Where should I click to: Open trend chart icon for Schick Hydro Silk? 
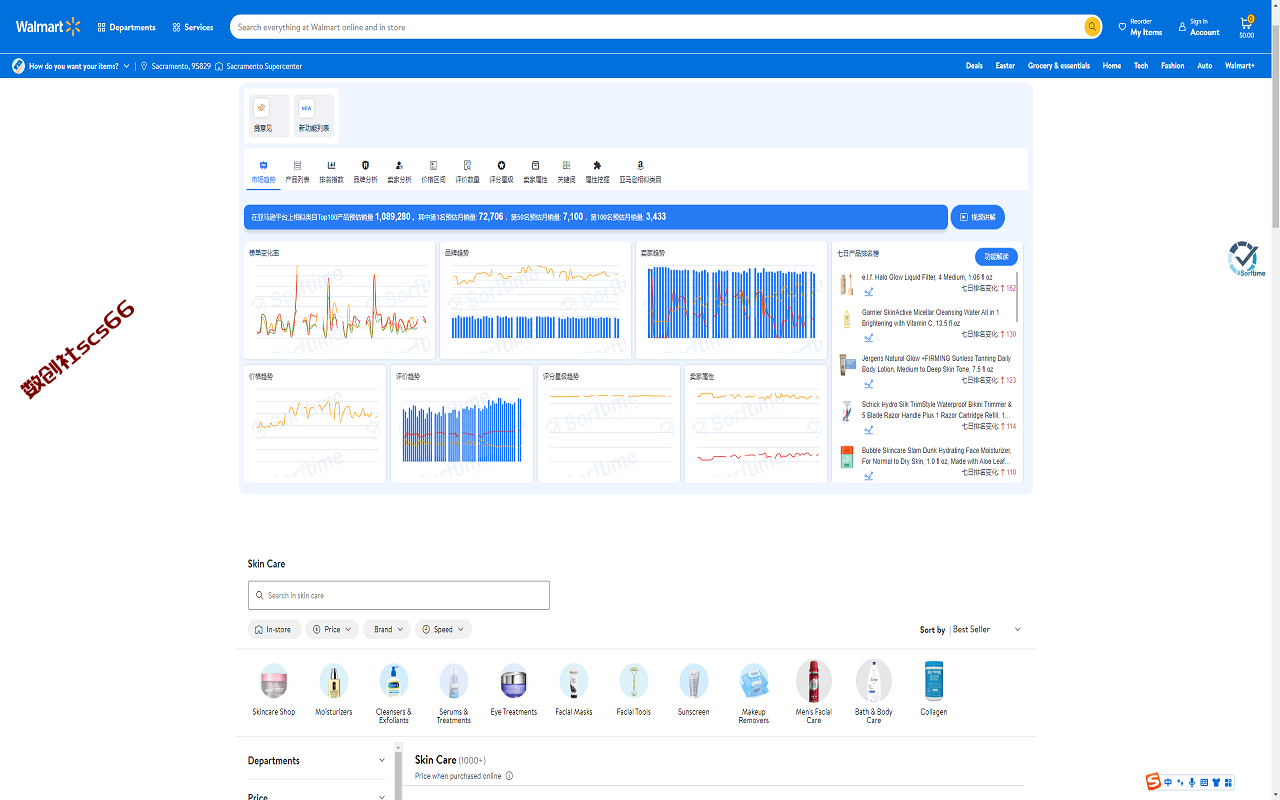pyautogui.click(x=869, y=430)
